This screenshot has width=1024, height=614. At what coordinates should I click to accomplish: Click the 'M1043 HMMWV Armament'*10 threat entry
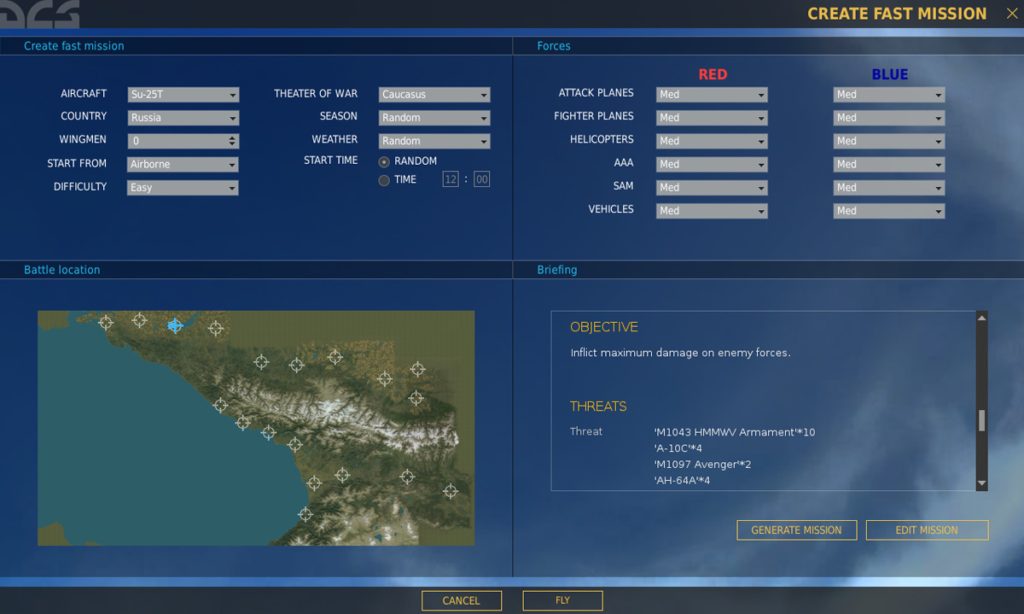[x=735, y=432]
